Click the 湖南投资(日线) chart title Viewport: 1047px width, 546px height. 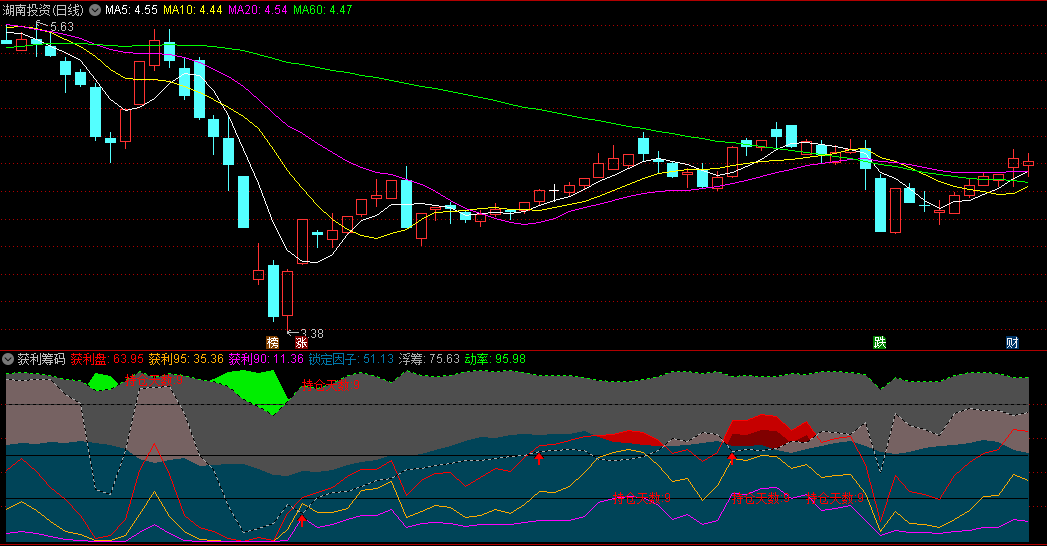tap(43, 10)
